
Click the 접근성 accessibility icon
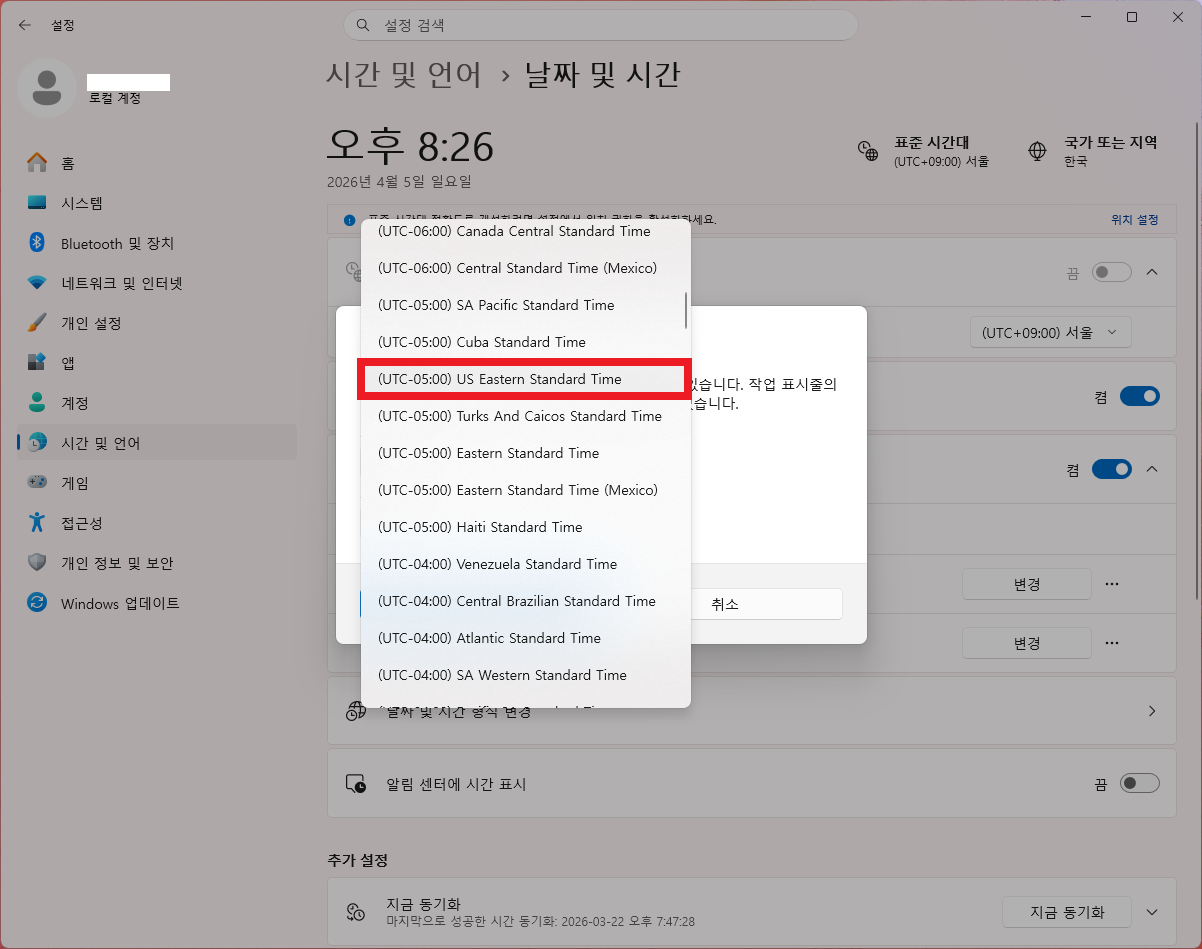click(x=37, y=523)
